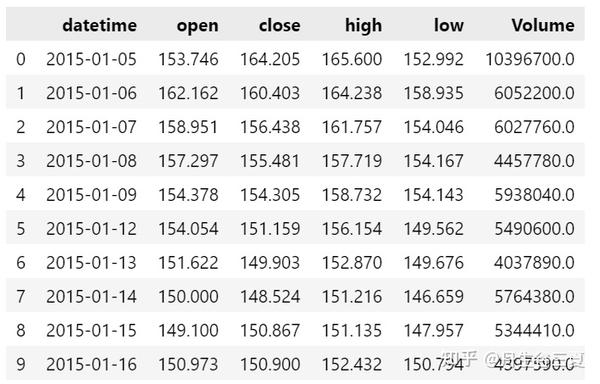Image resolution: width=600 pixels, height=384 pixels.
Task: Select the high value 157.719
Action: pyautogui.click(x=352, y=161)
